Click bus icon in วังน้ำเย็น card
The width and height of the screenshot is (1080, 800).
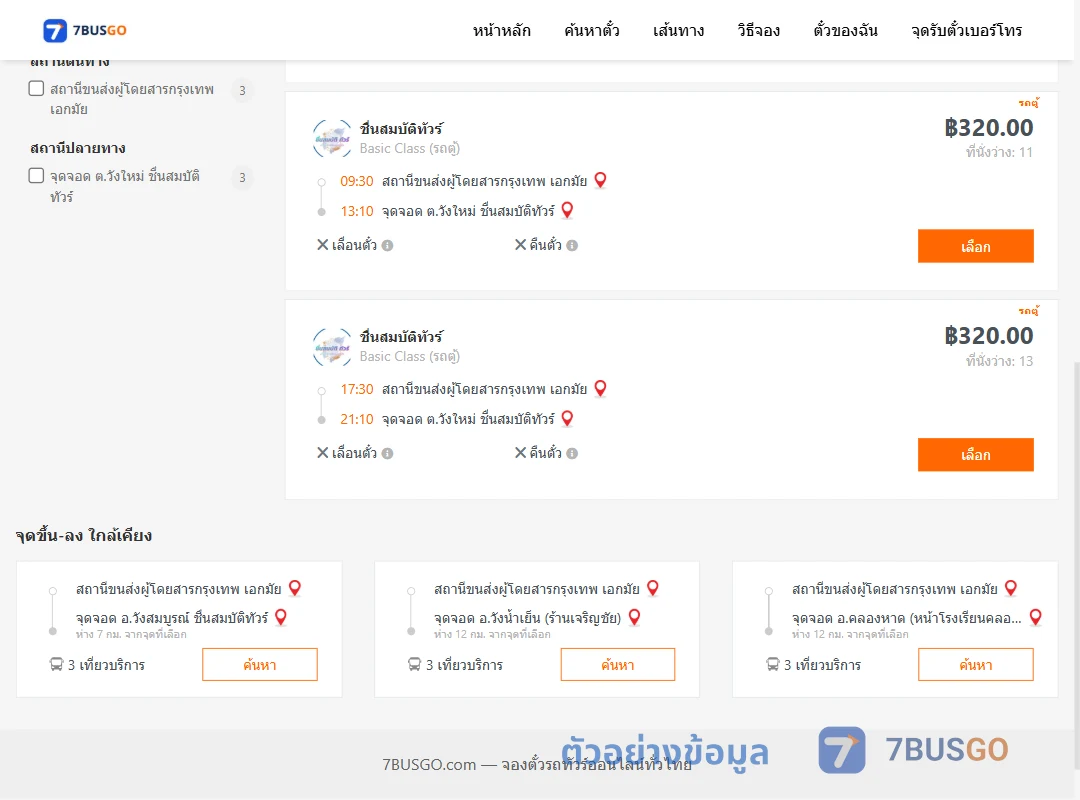click(414, 664)
